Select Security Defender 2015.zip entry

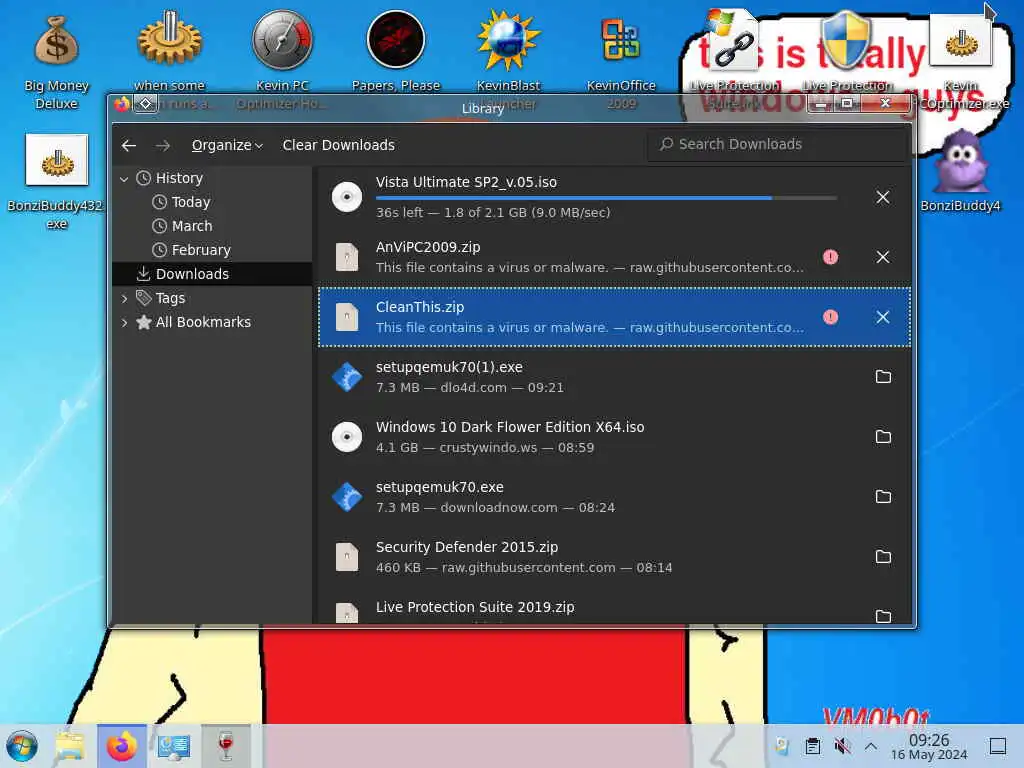[x=614, y=557]
